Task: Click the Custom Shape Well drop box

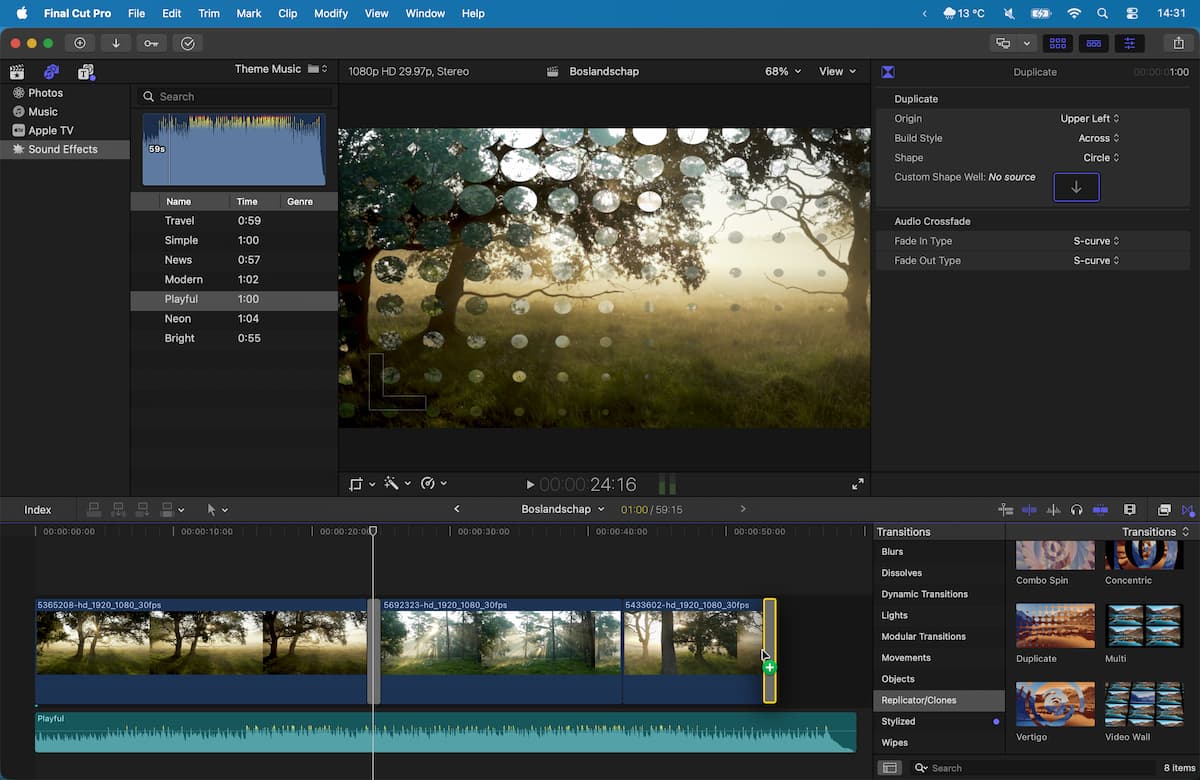Action: pyautogui.click(x=1076, y=187)
